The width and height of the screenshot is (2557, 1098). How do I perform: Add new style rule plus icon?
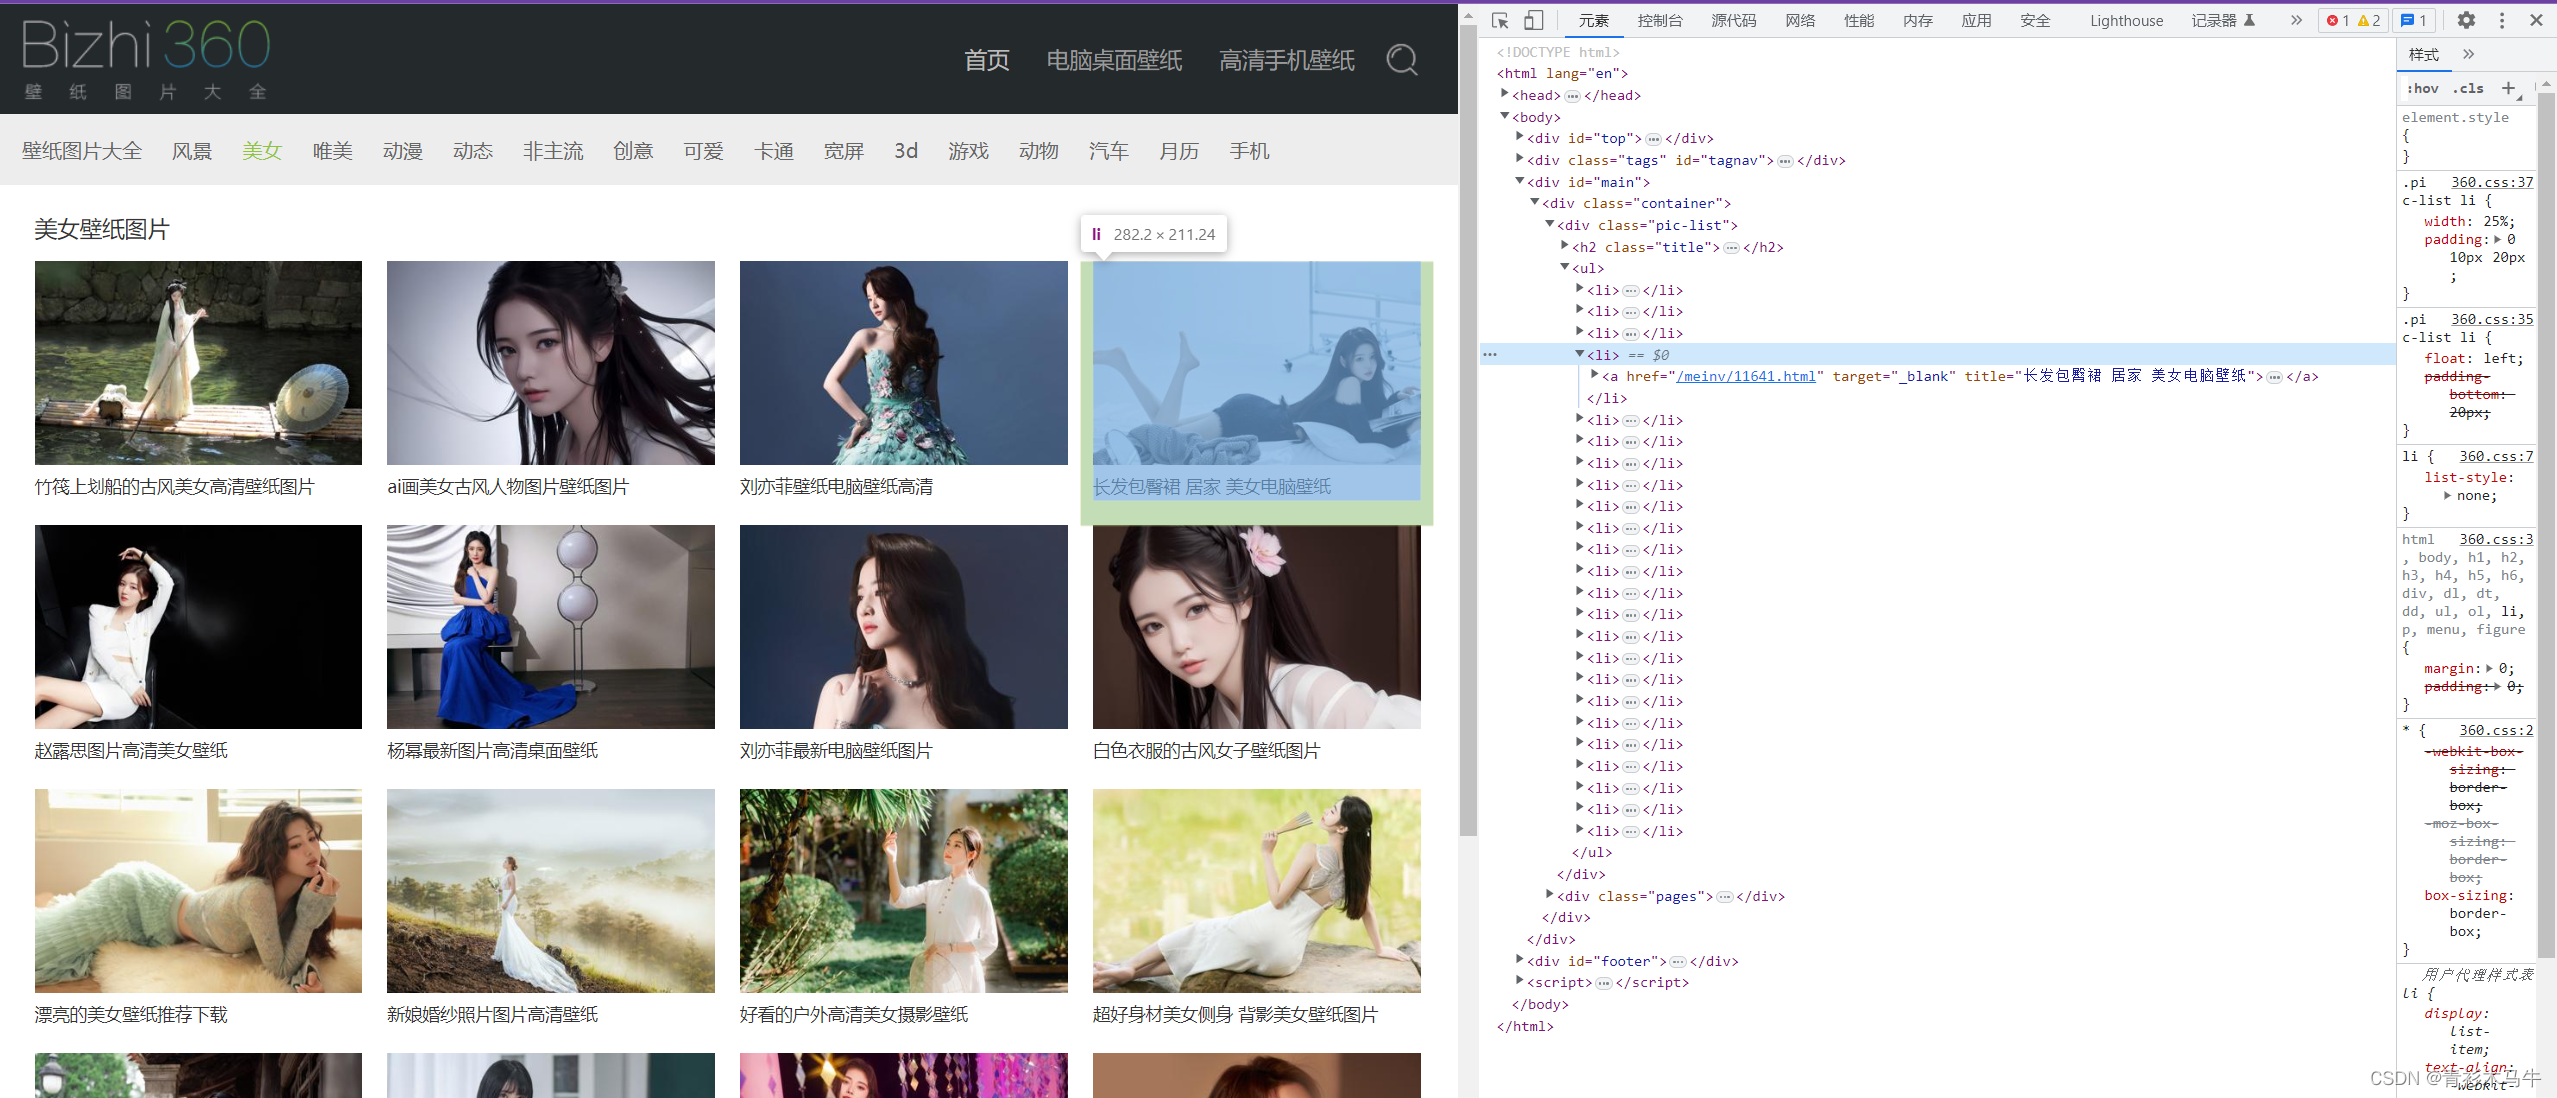[2509, 88]
